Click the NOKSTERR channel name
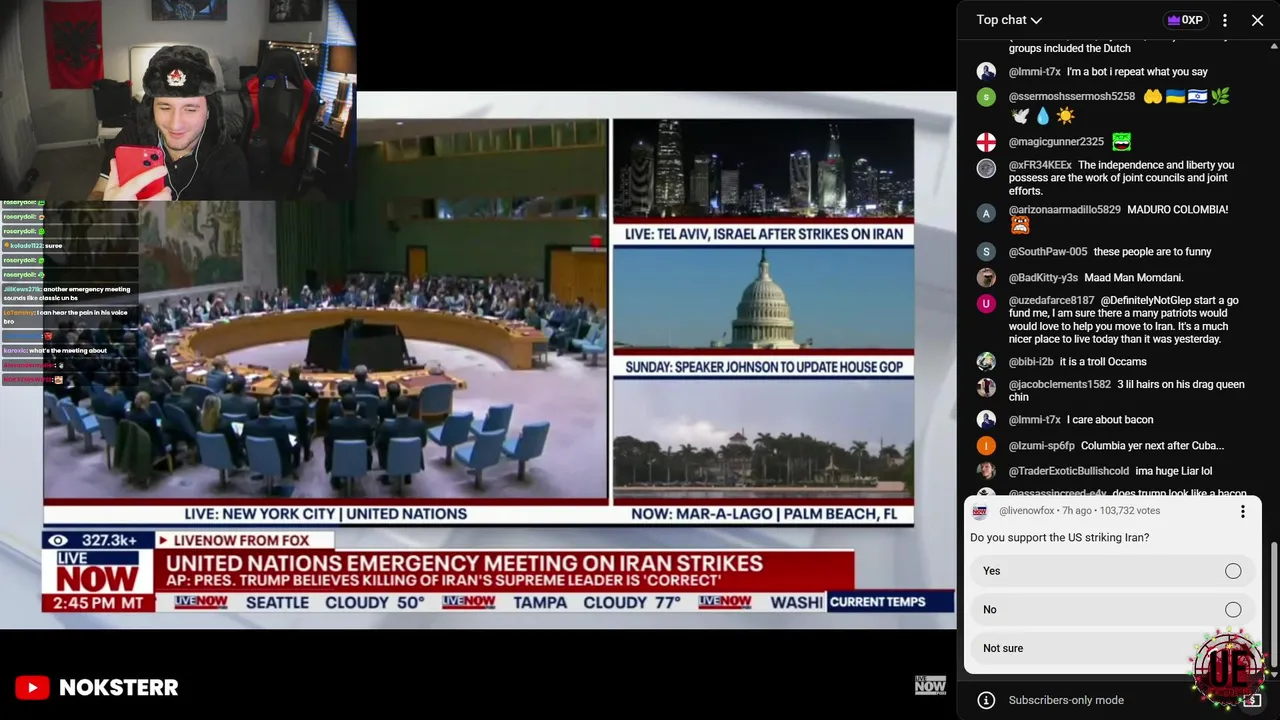 [119, 688]
